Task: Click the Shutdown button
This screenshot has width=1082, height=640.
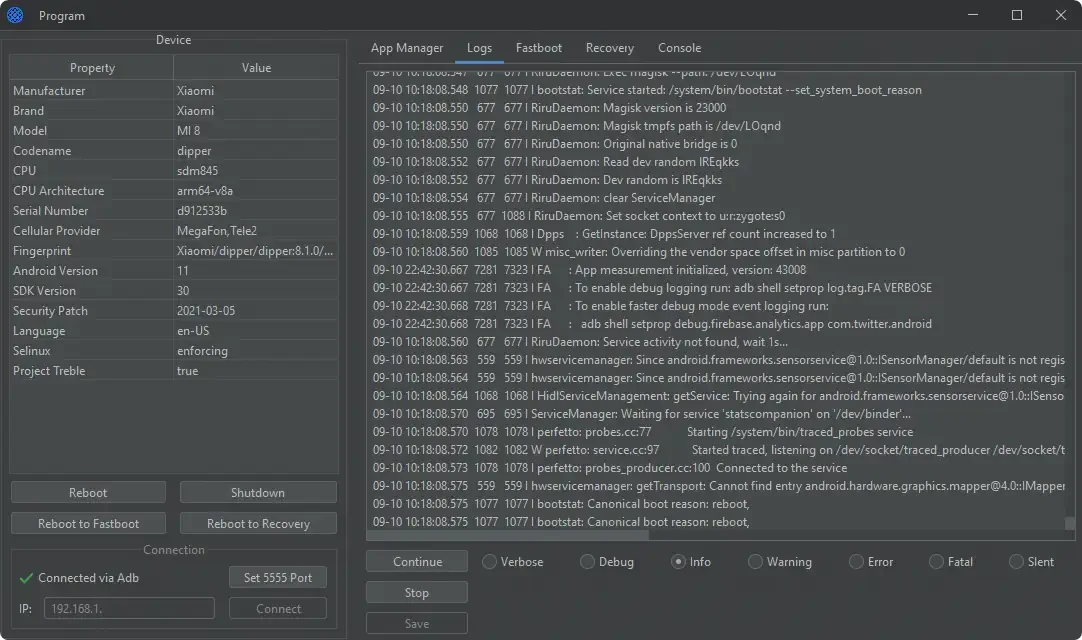Action: pyautogui.click(x=258, y=493)
